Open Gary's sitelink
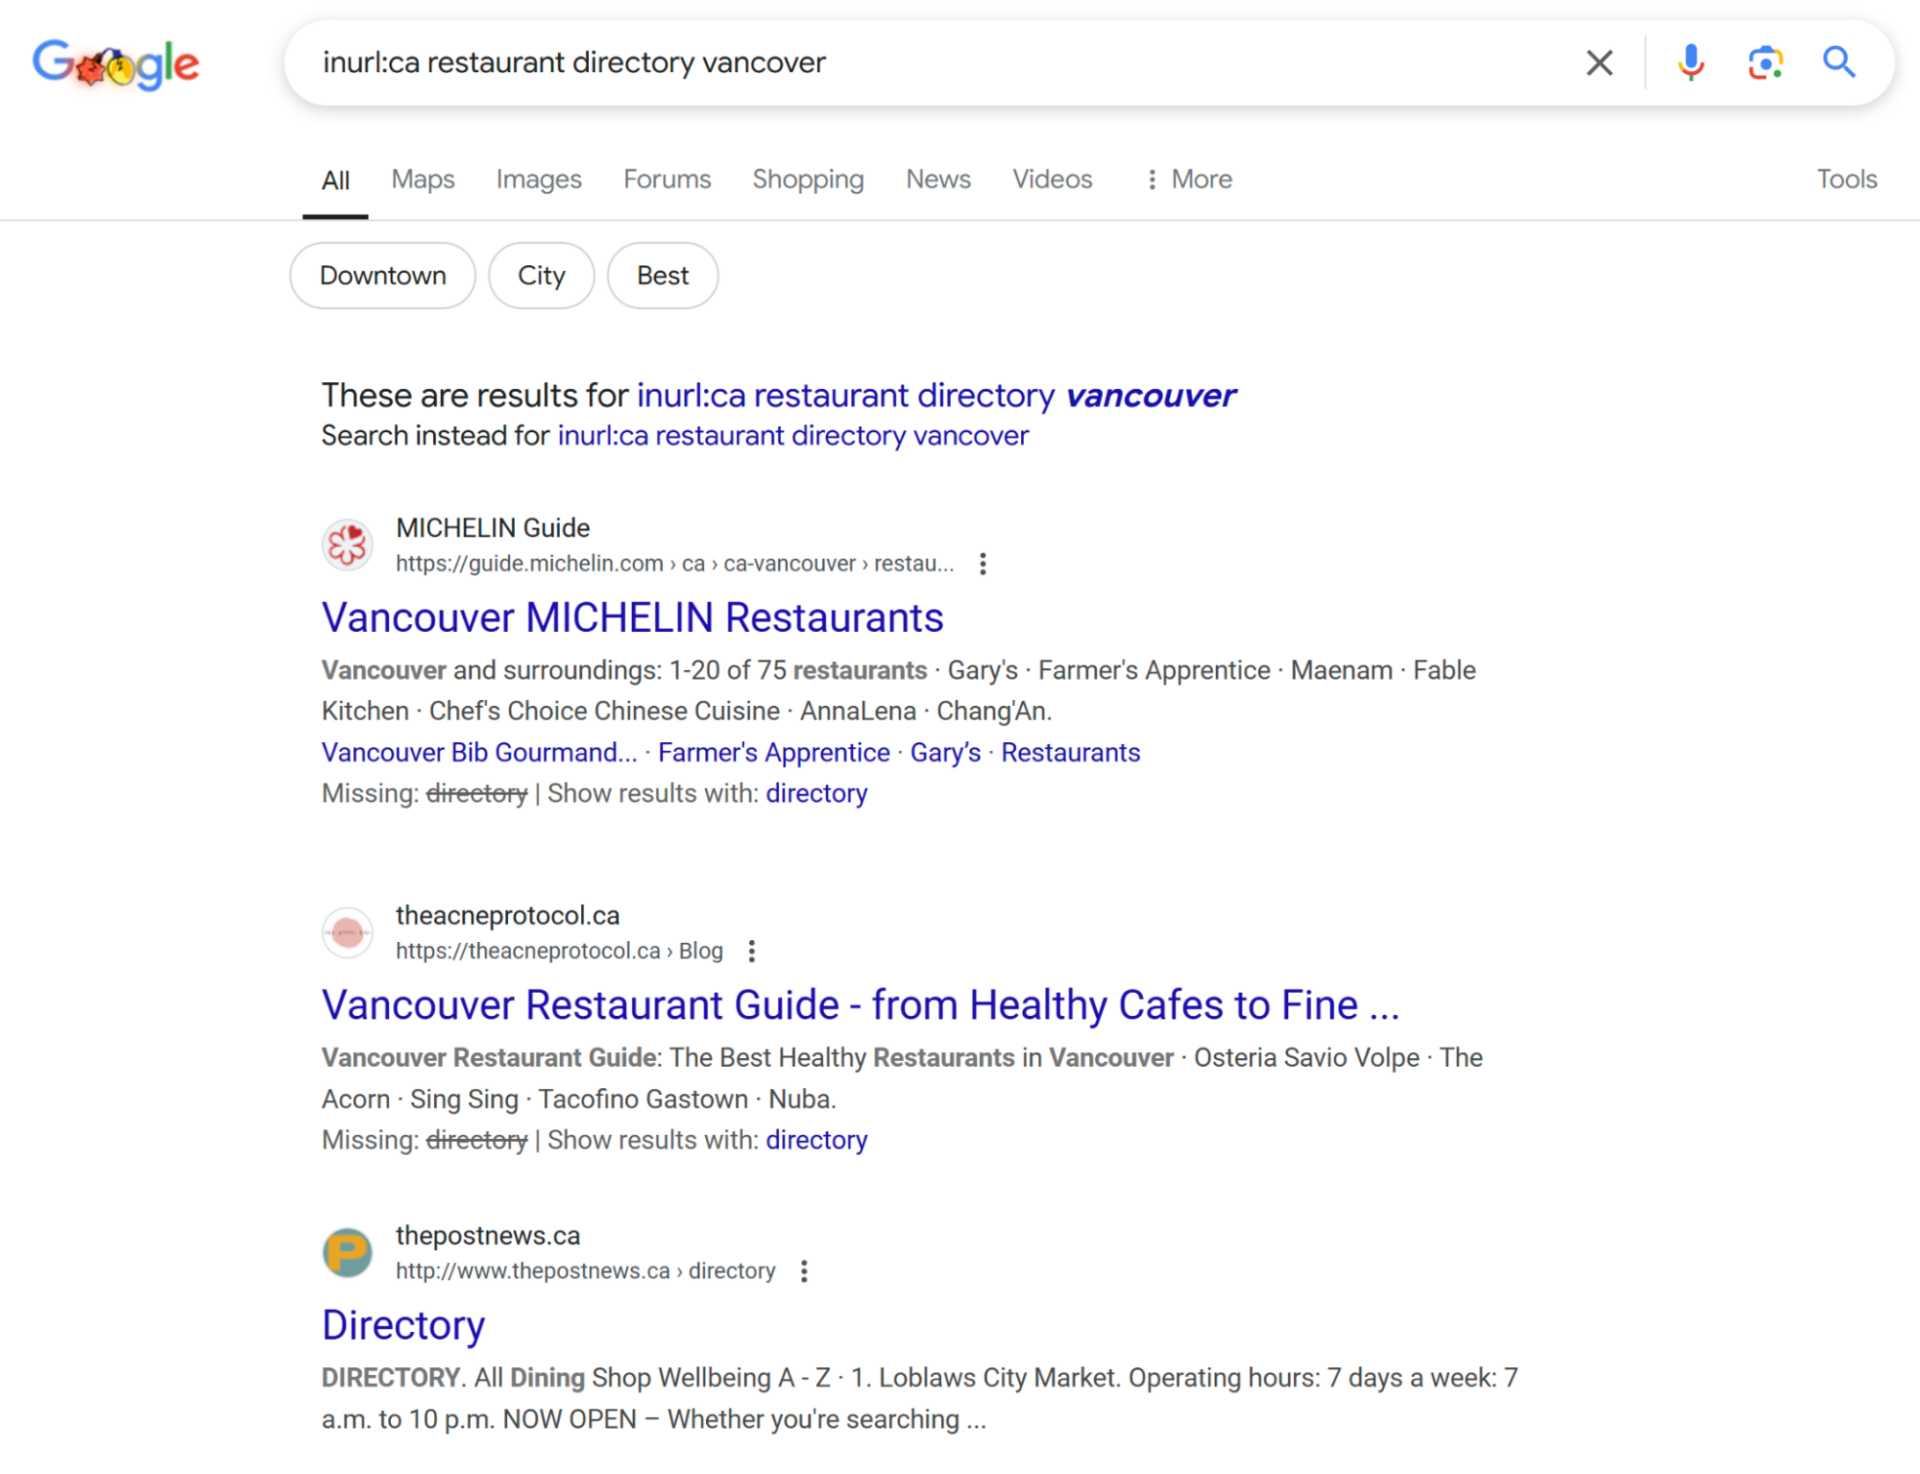The image size is (1920, 1474). click(945, 753)
